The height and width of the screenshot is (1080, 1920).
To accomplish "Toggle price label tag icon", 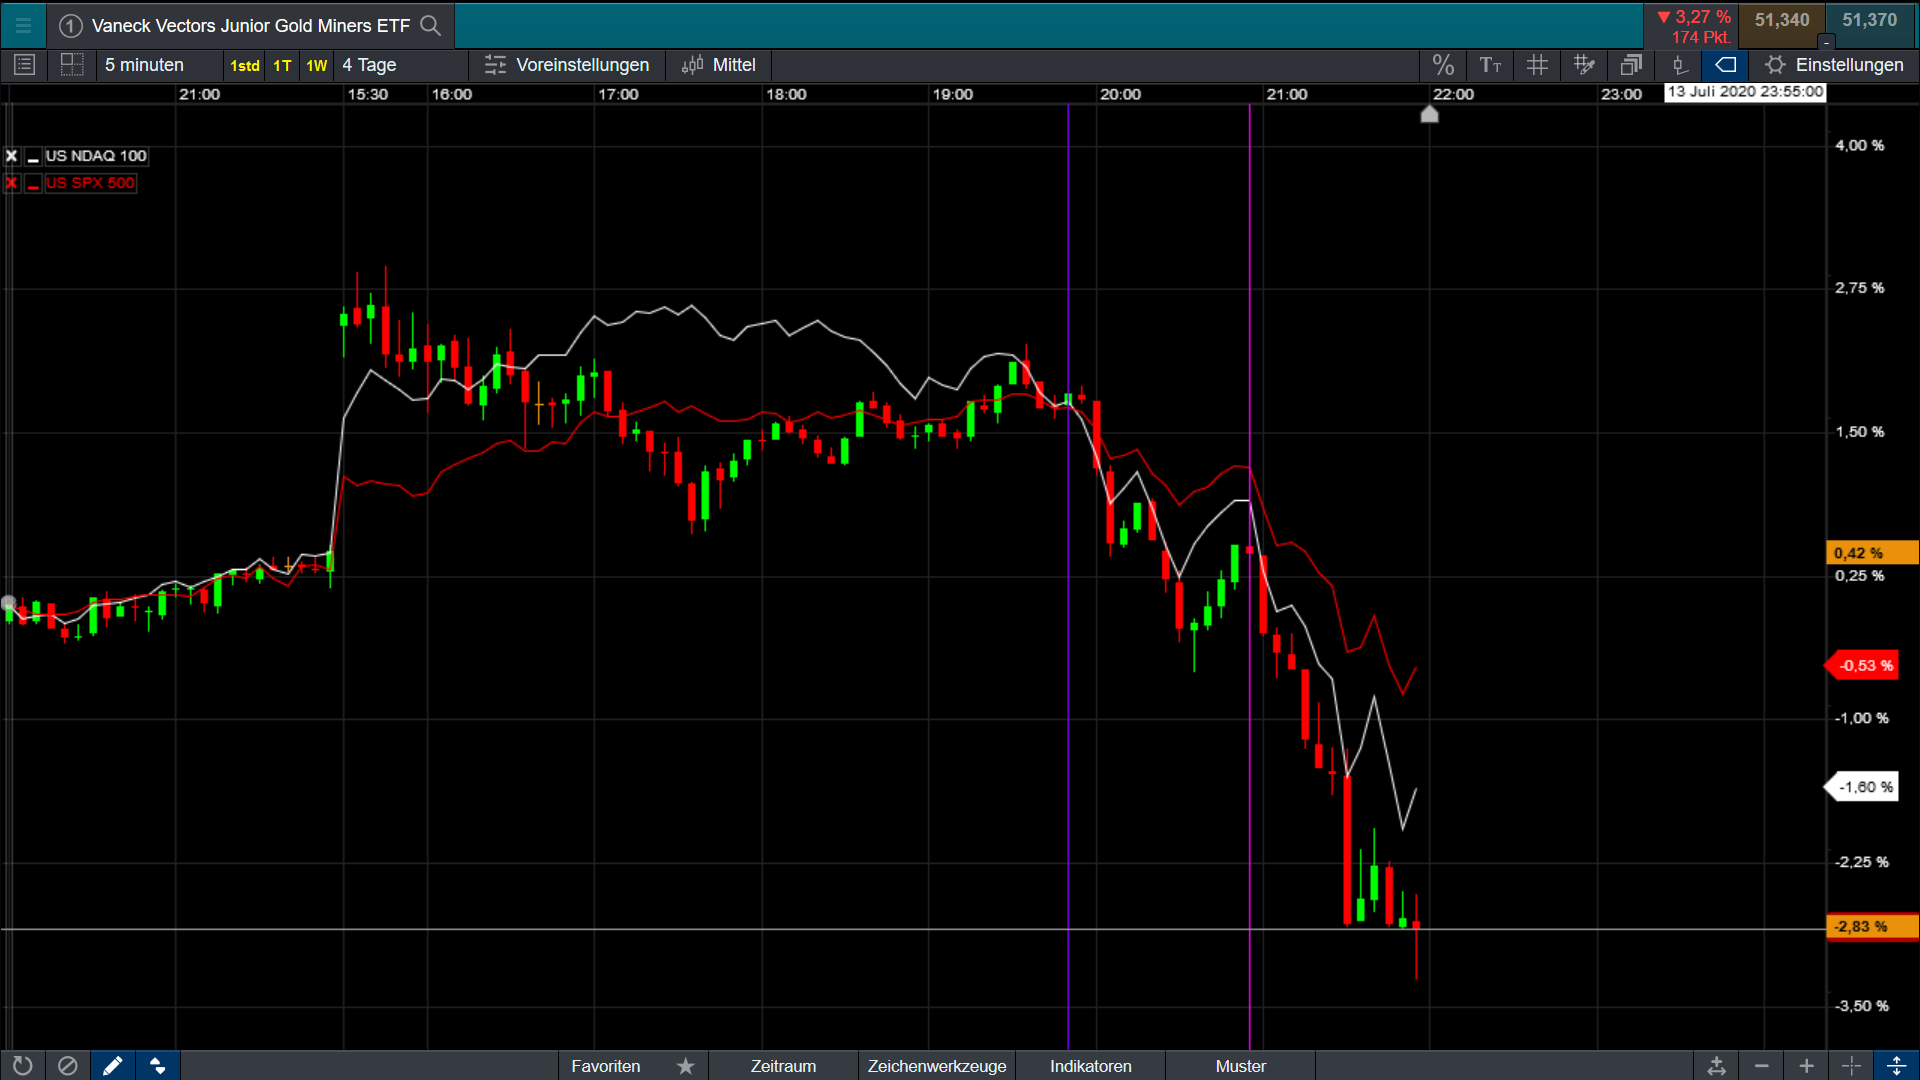I will 1726,65.
